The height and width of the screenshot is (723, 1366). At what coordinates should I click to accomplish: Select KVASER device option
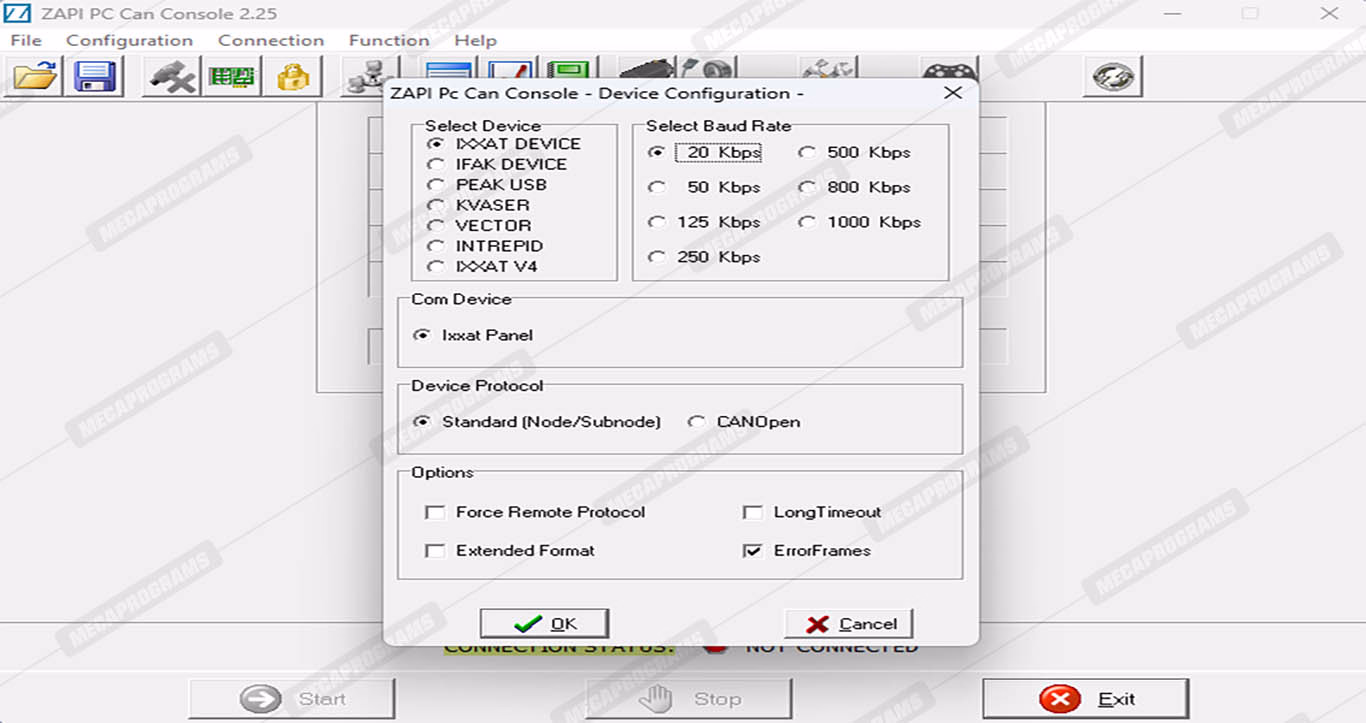pyautogui.click(x=479, y=205)
